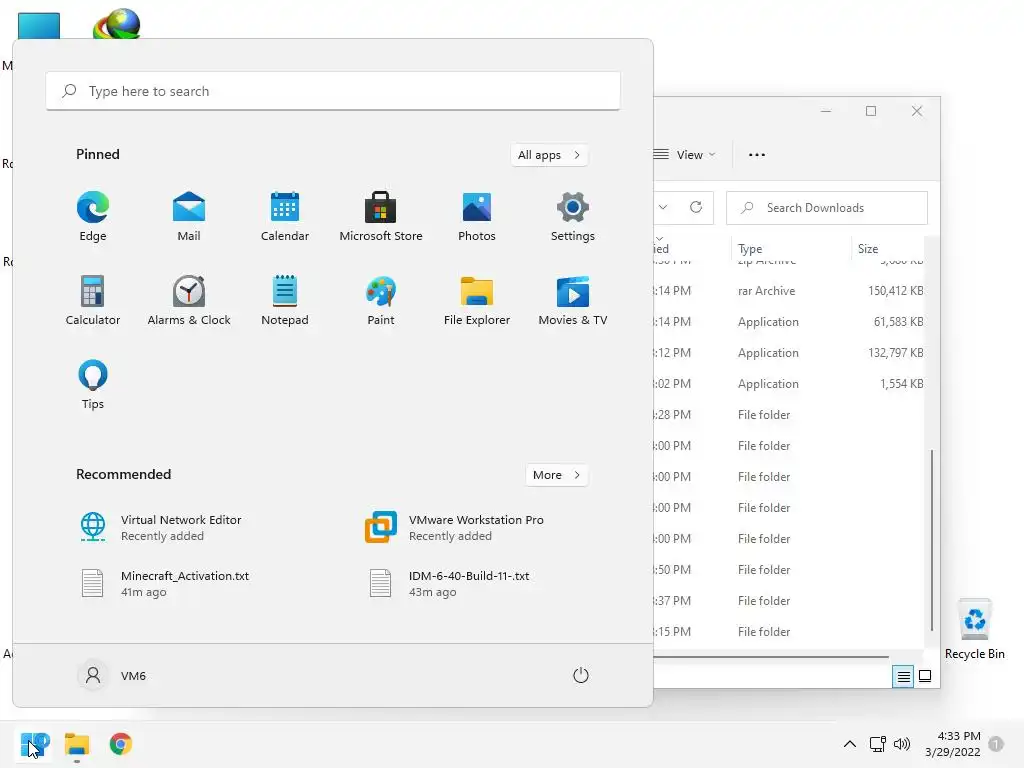The image size is (1024, 768).
Task: Open Notepad from Start menu
Action: click(285, 300)
